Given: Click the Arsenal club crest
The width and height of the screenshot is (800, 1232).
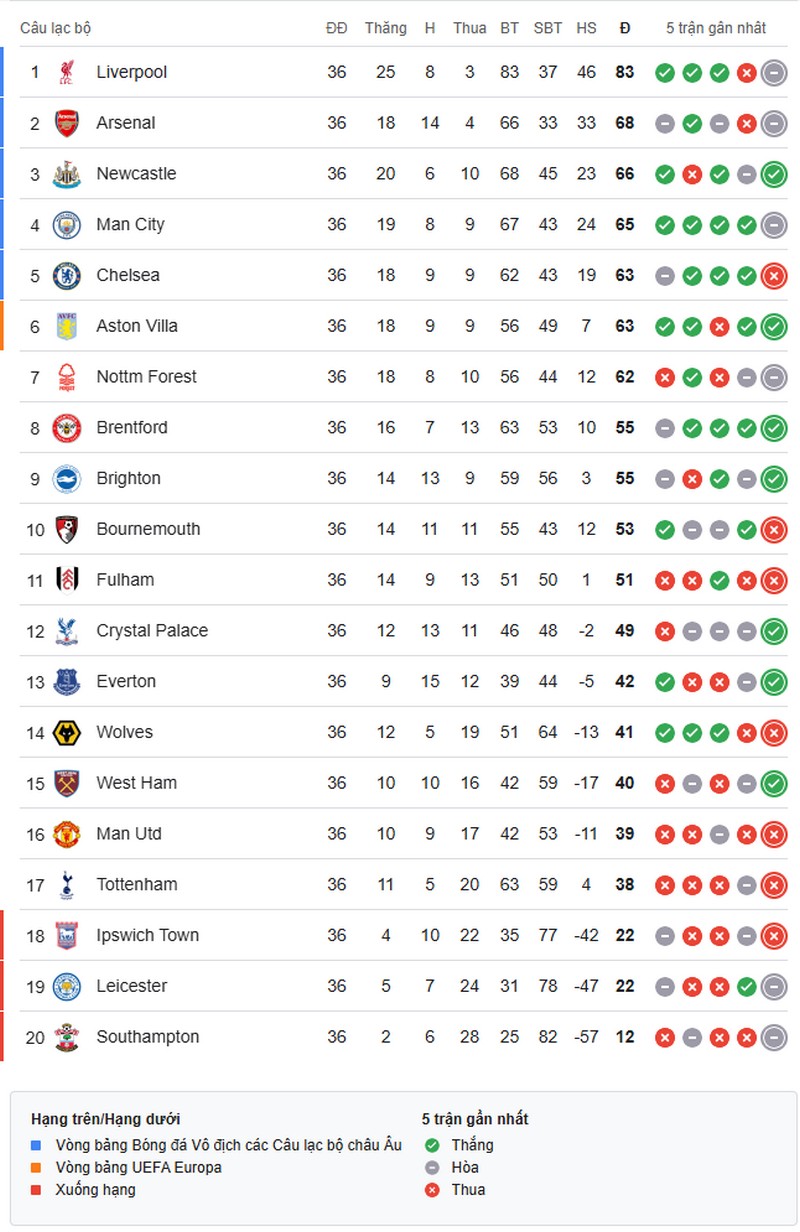Looking at the screenshot, I should tap(66, 123).
